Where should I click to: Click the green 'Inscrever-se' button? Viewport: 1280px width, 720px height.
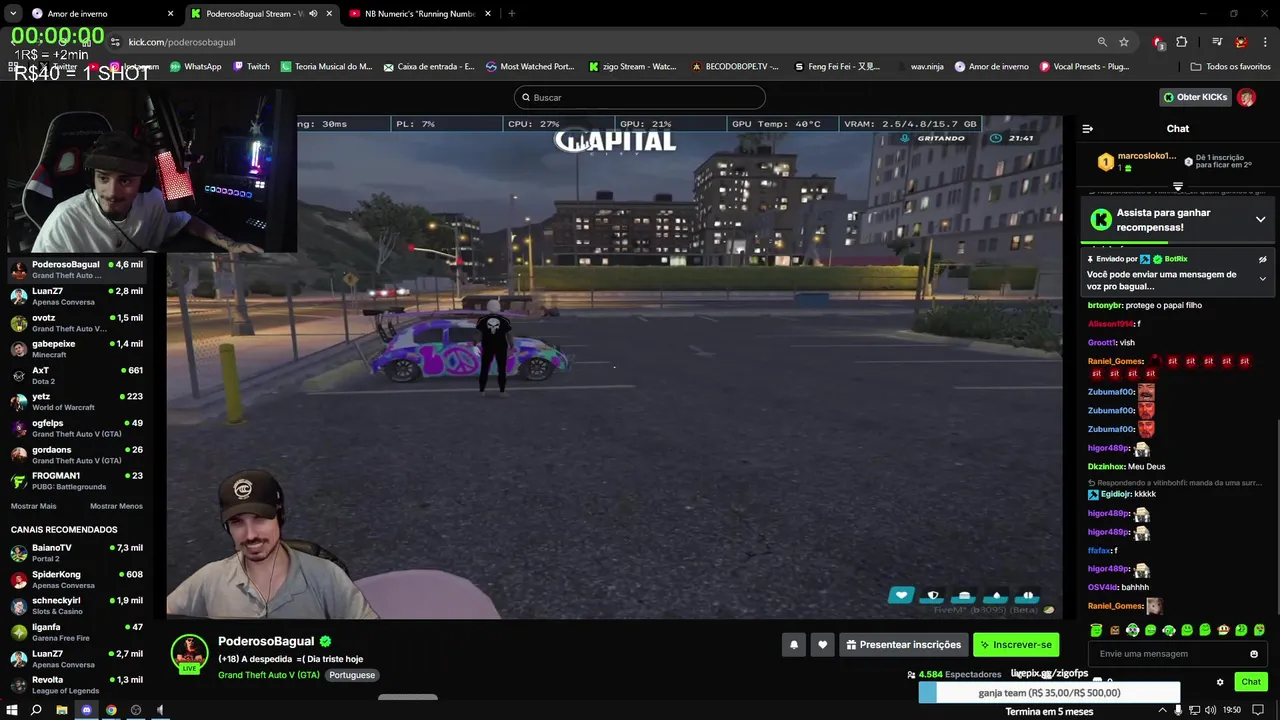[1016, 645]
